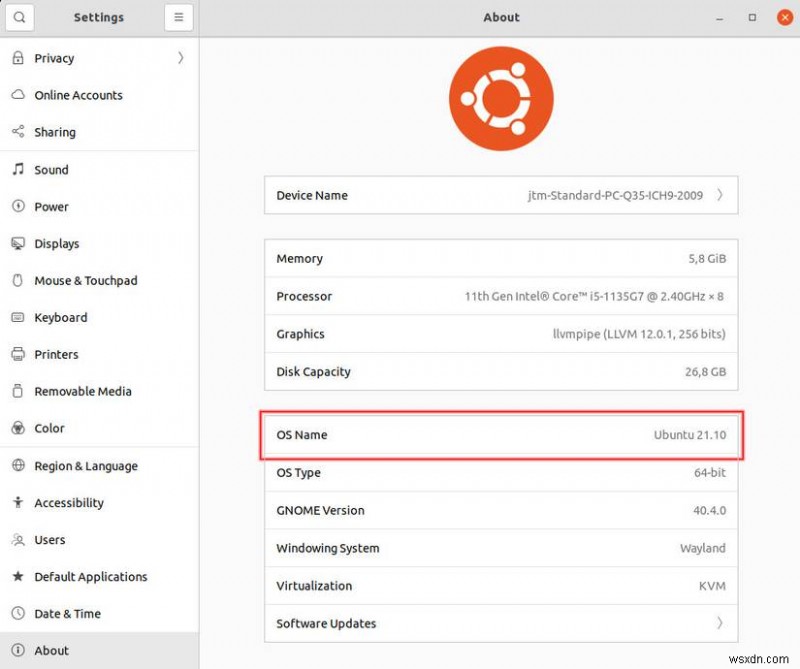Click the Processor label

pos(304,296)
